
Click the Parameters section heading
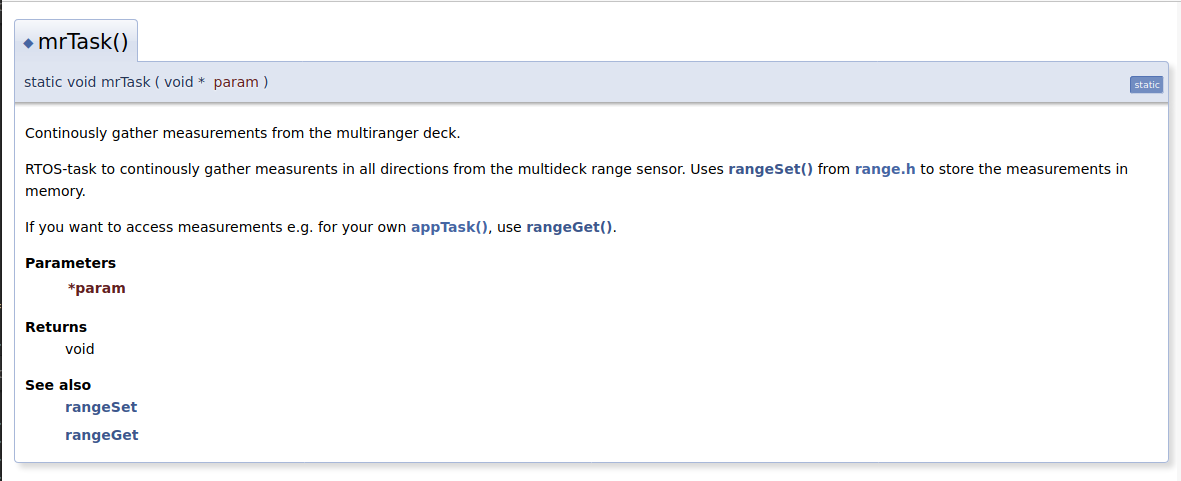(x=70, y=263)
